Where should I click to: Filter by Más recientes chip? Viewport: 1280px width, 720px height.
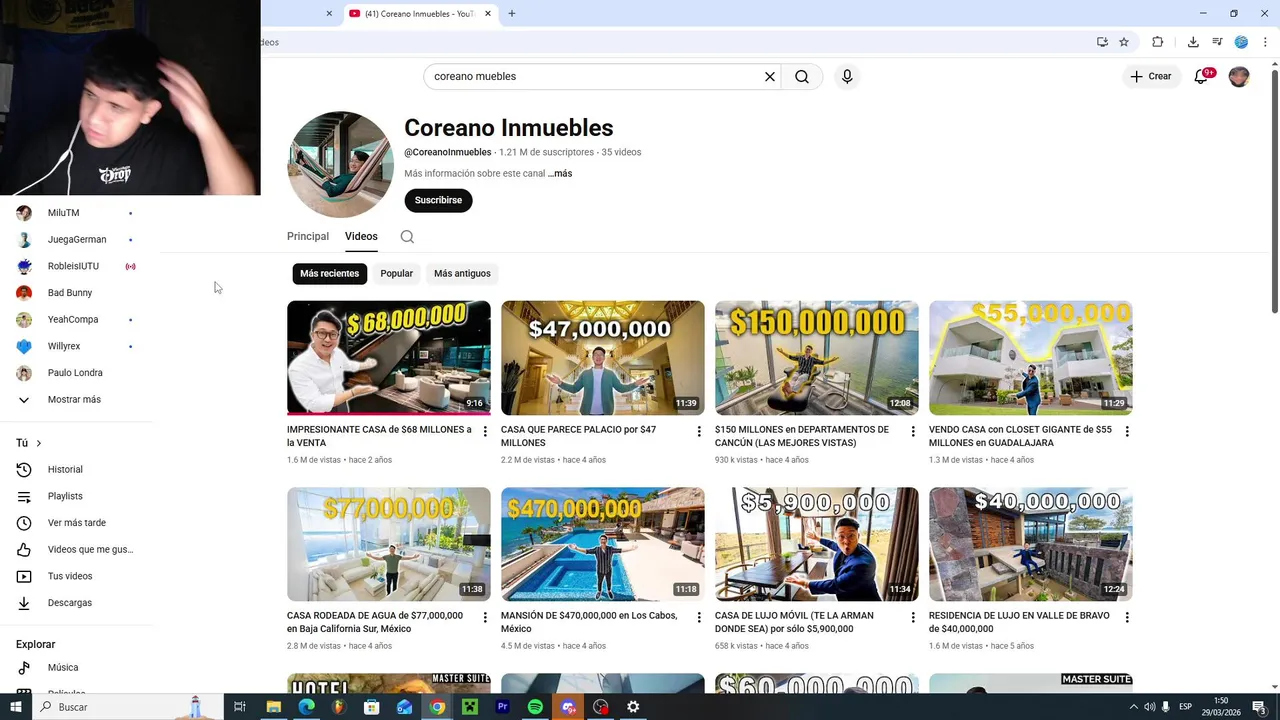coord(329,273)
